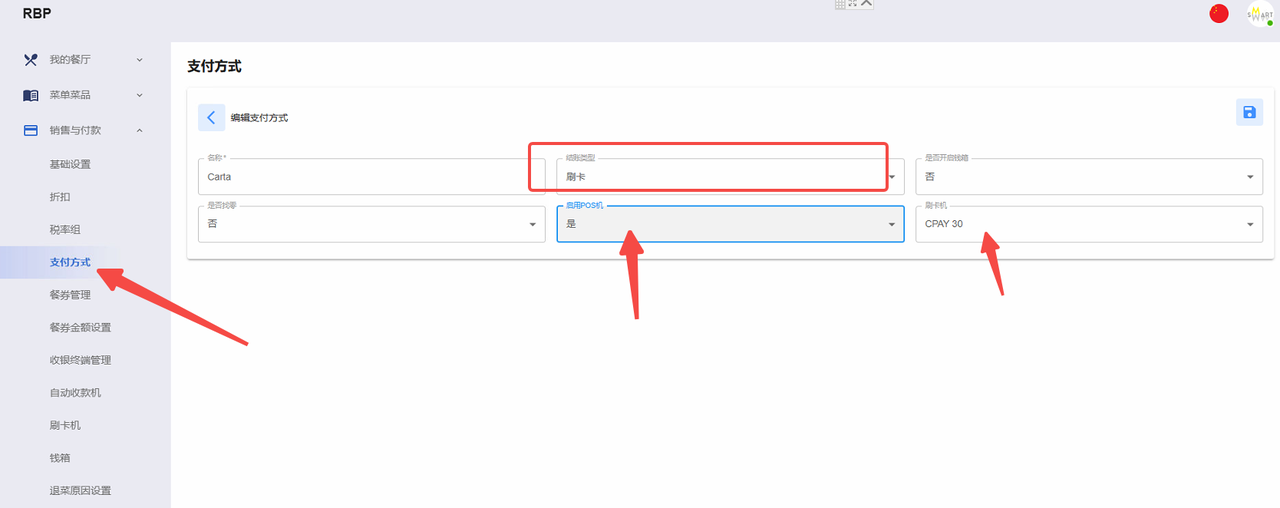Viewport: 1280px width, 508px height.
Task: Open the 启用POS机 dropdown set to 是
Action: coord(730,224)
